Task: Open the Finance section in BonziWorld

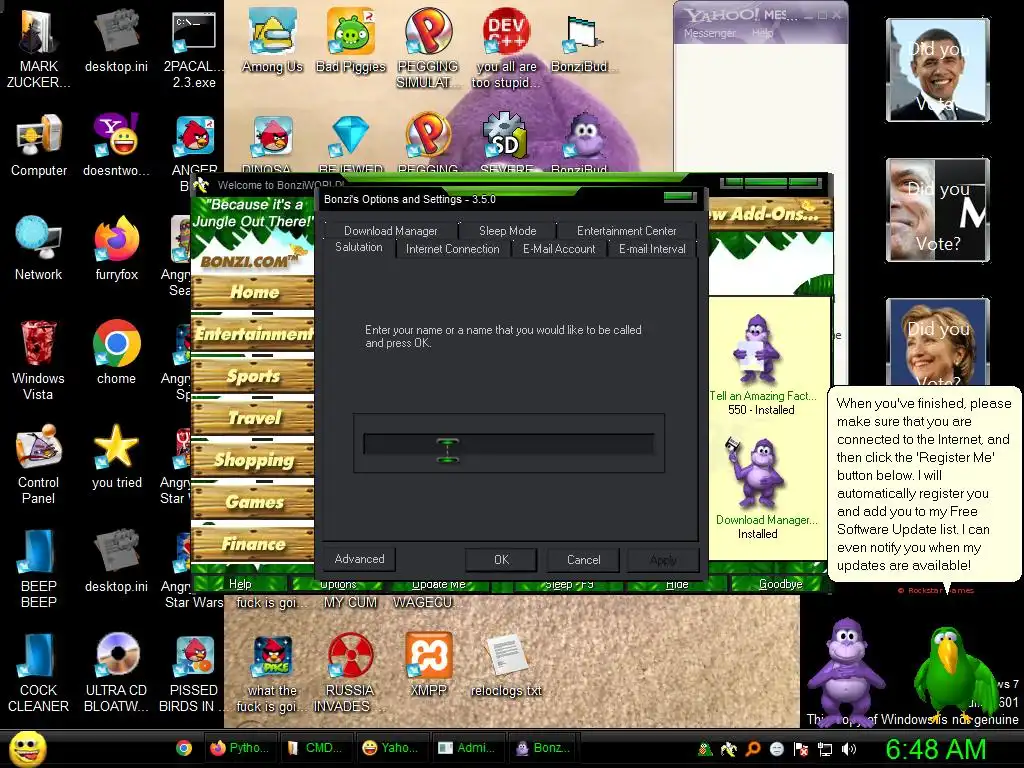Action: click(x=253, y=544)
